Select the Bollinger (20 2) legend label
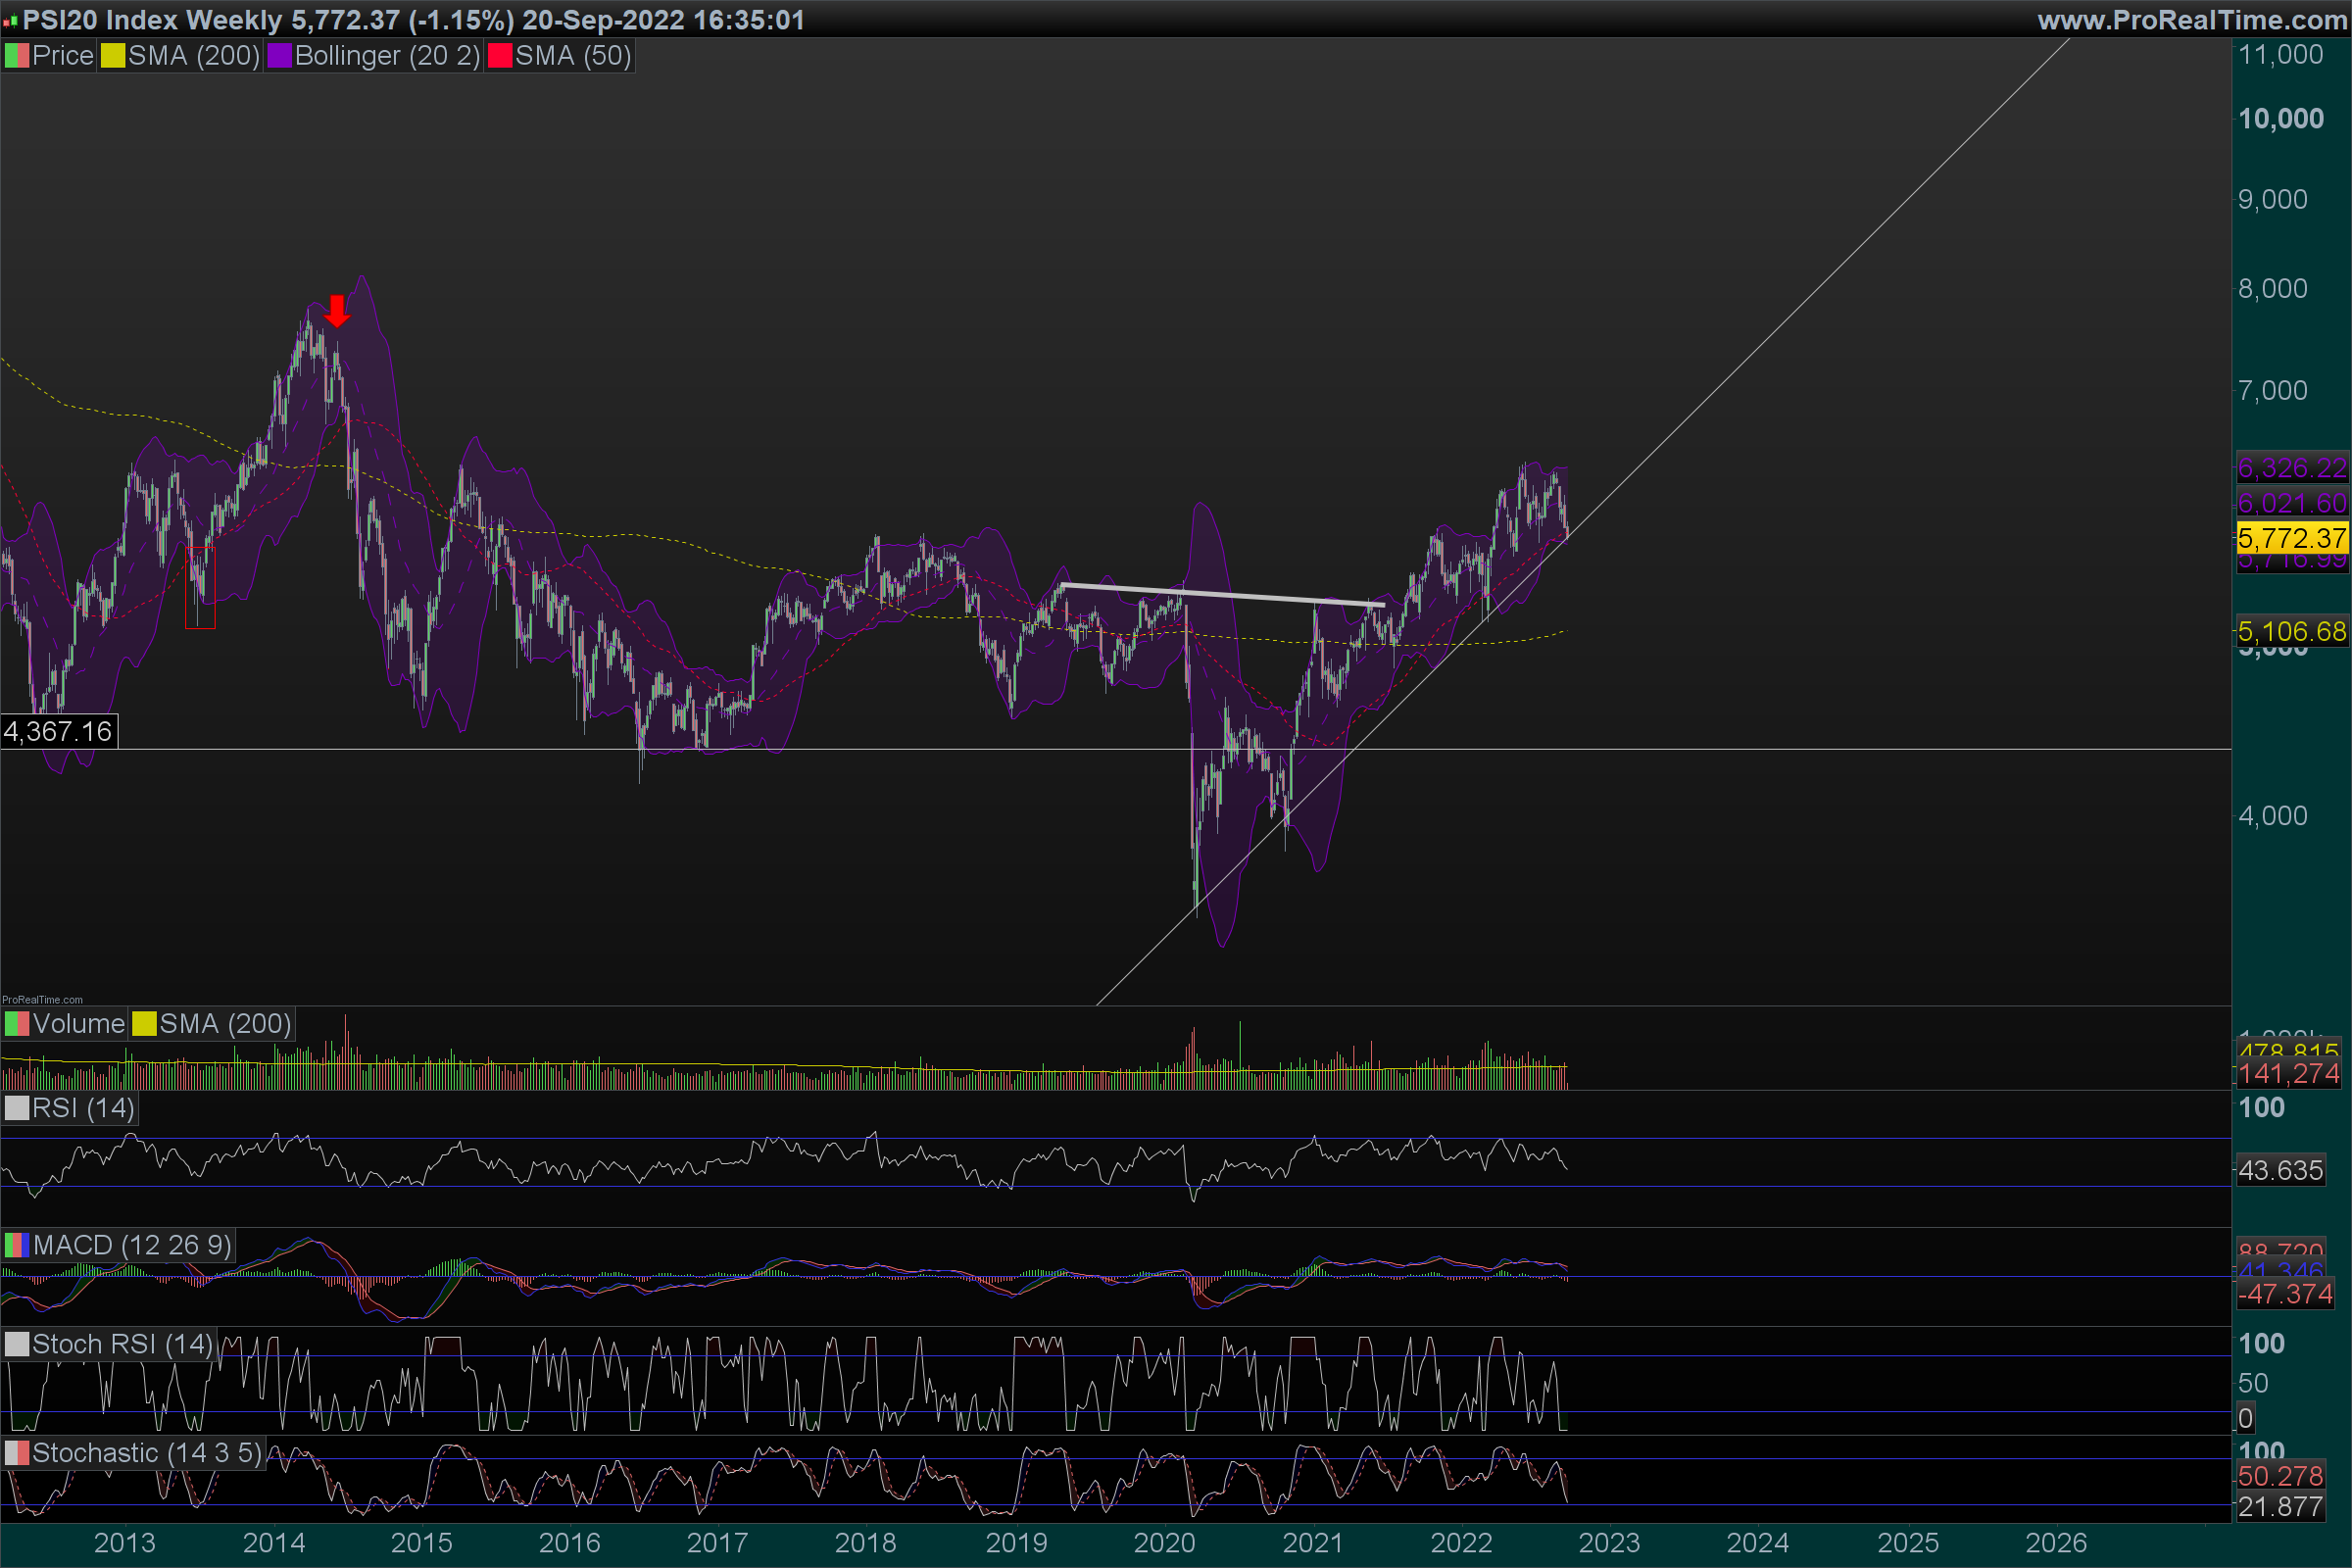 point(387,56)
